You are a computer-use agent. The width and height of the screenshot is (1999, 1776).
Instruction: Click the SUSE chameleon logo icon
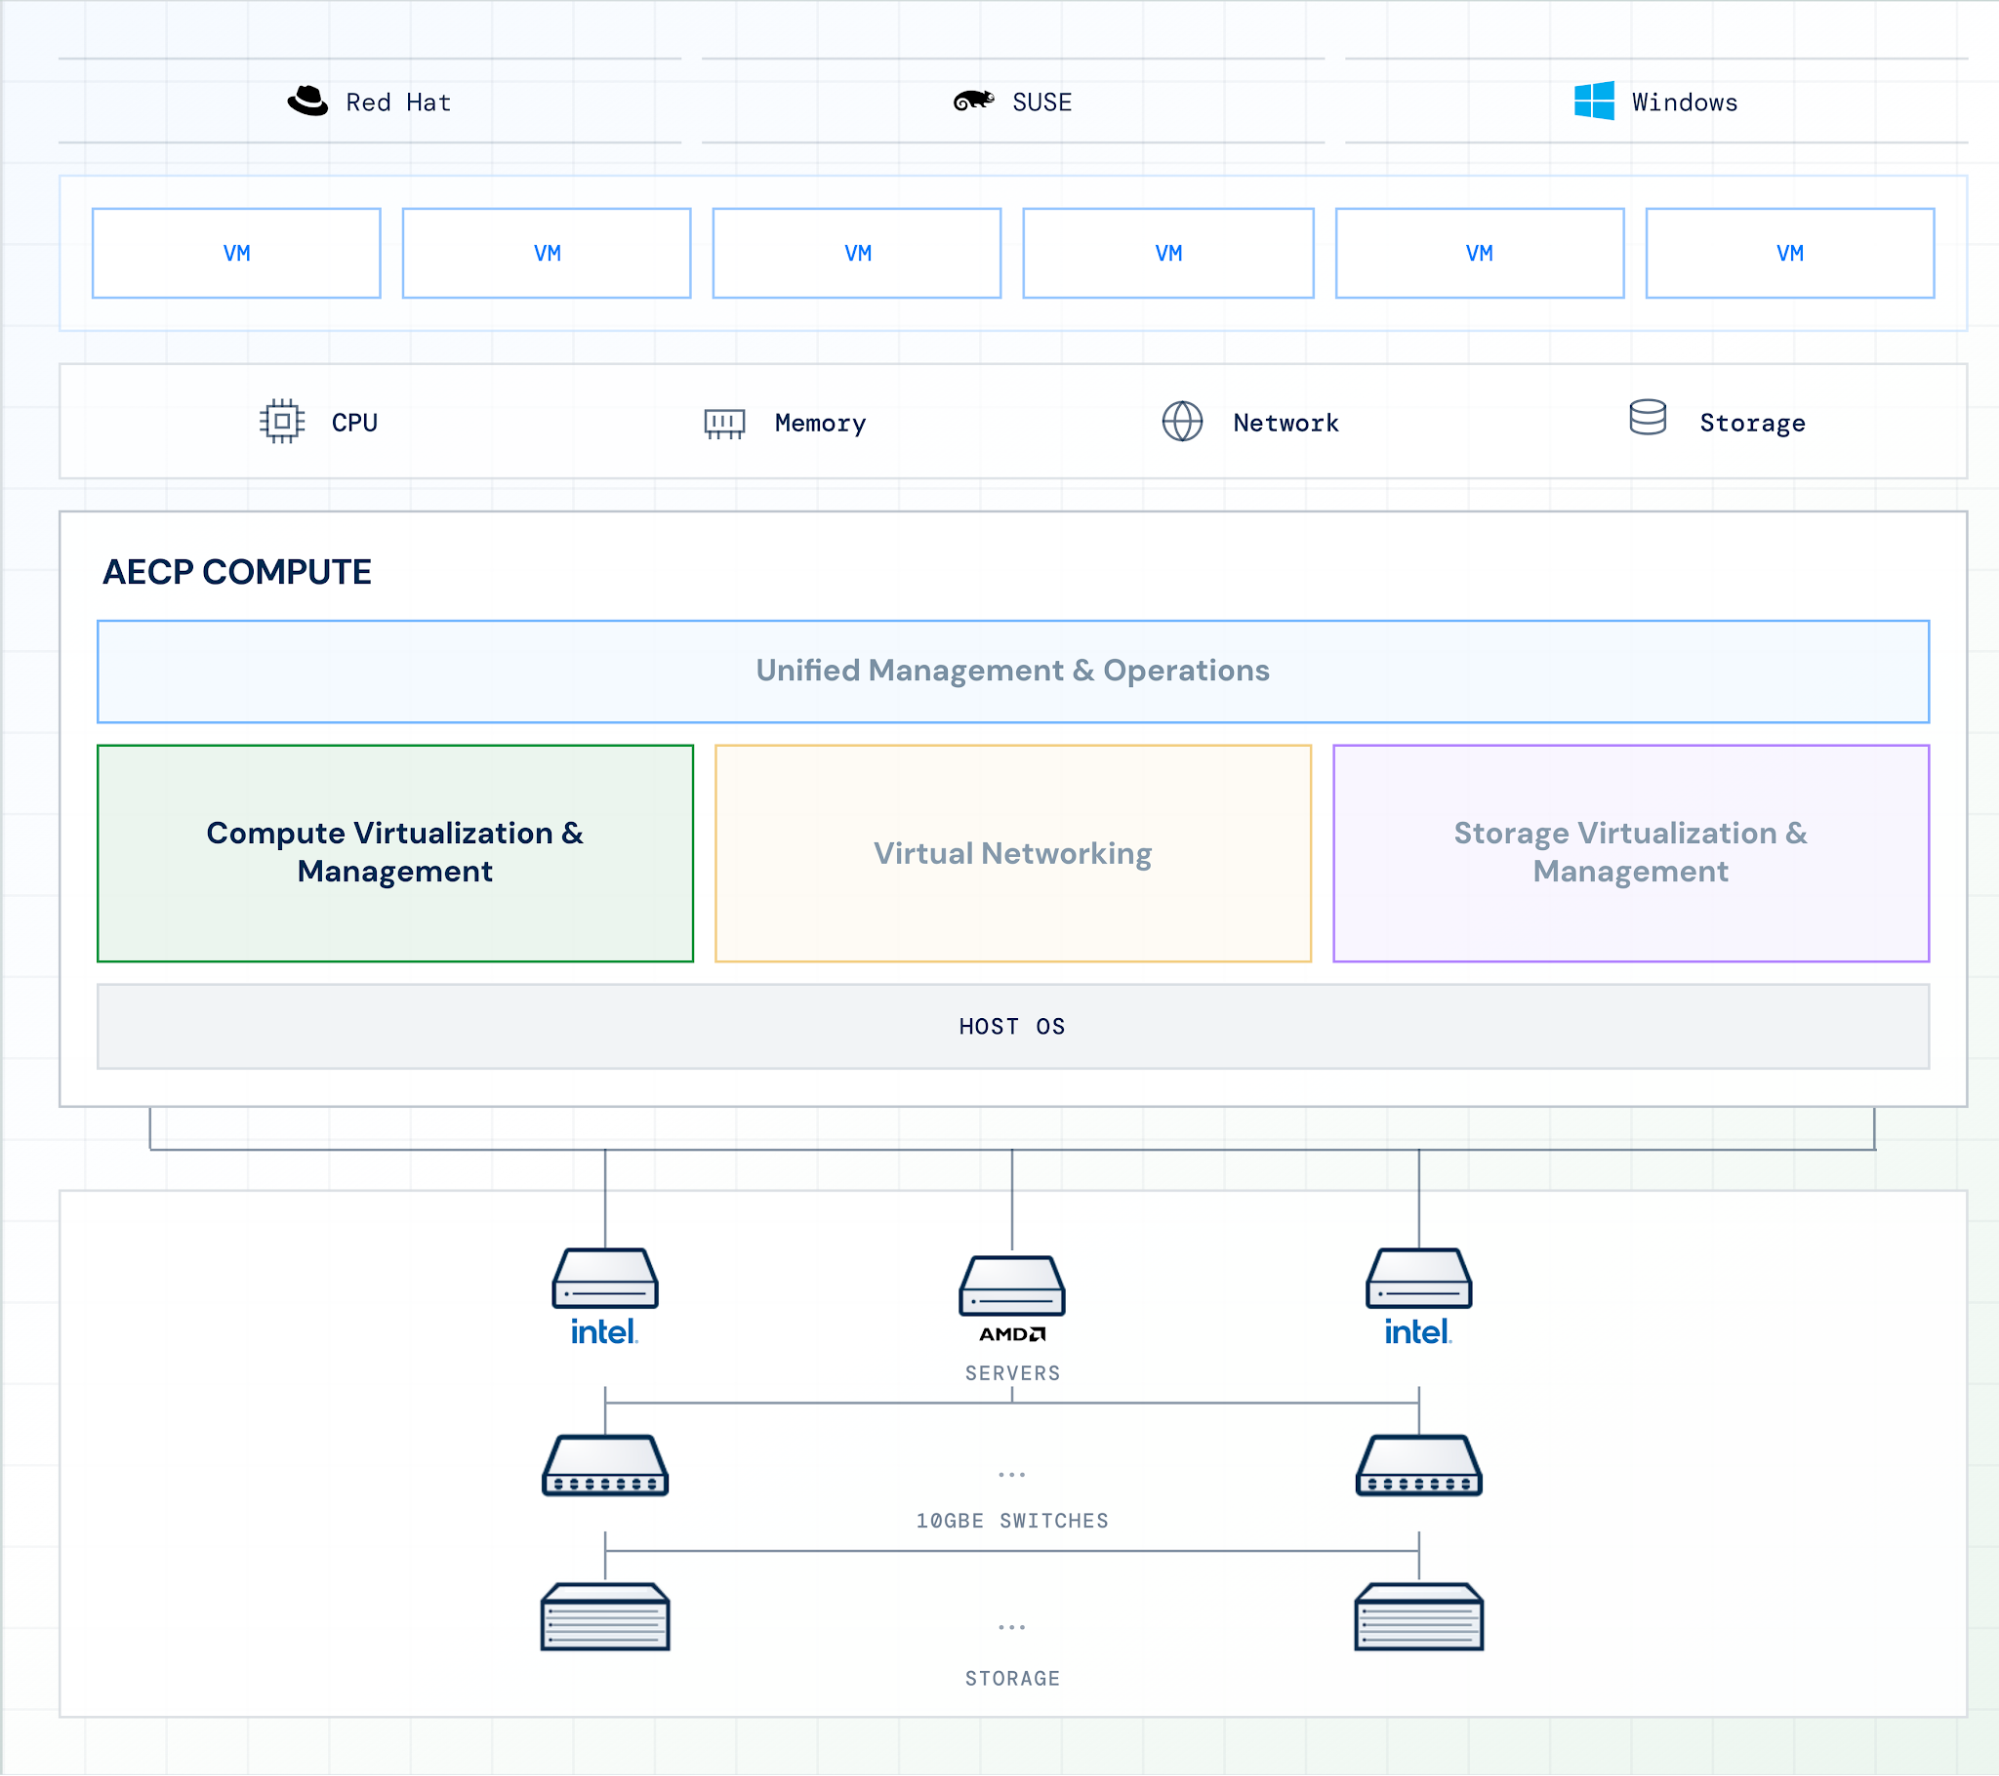(x=973, y=100)
